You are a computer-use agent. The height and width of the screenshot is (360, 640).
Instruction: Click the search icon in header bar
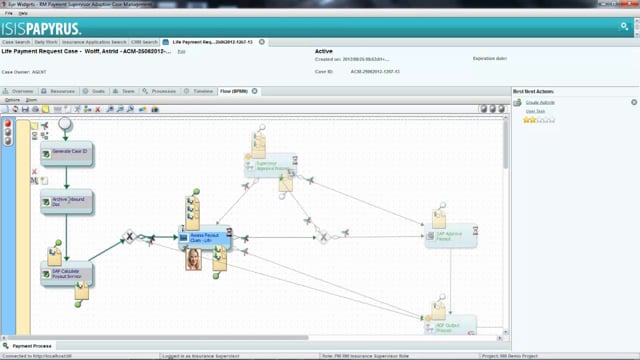click(624, 27)
